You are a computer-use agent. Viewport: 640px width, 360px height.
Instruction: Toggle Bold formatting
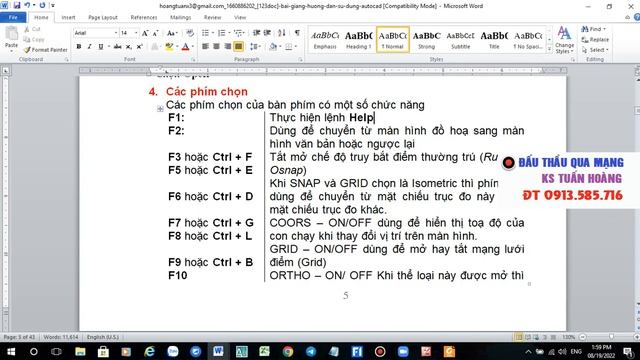[79, 47]
